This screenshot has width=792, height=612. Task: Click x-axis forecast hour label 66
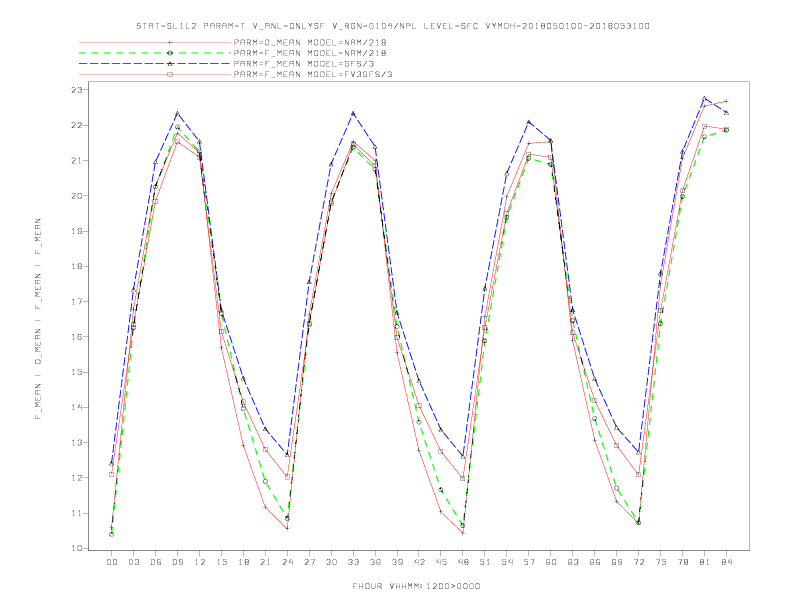click(595, 562)
